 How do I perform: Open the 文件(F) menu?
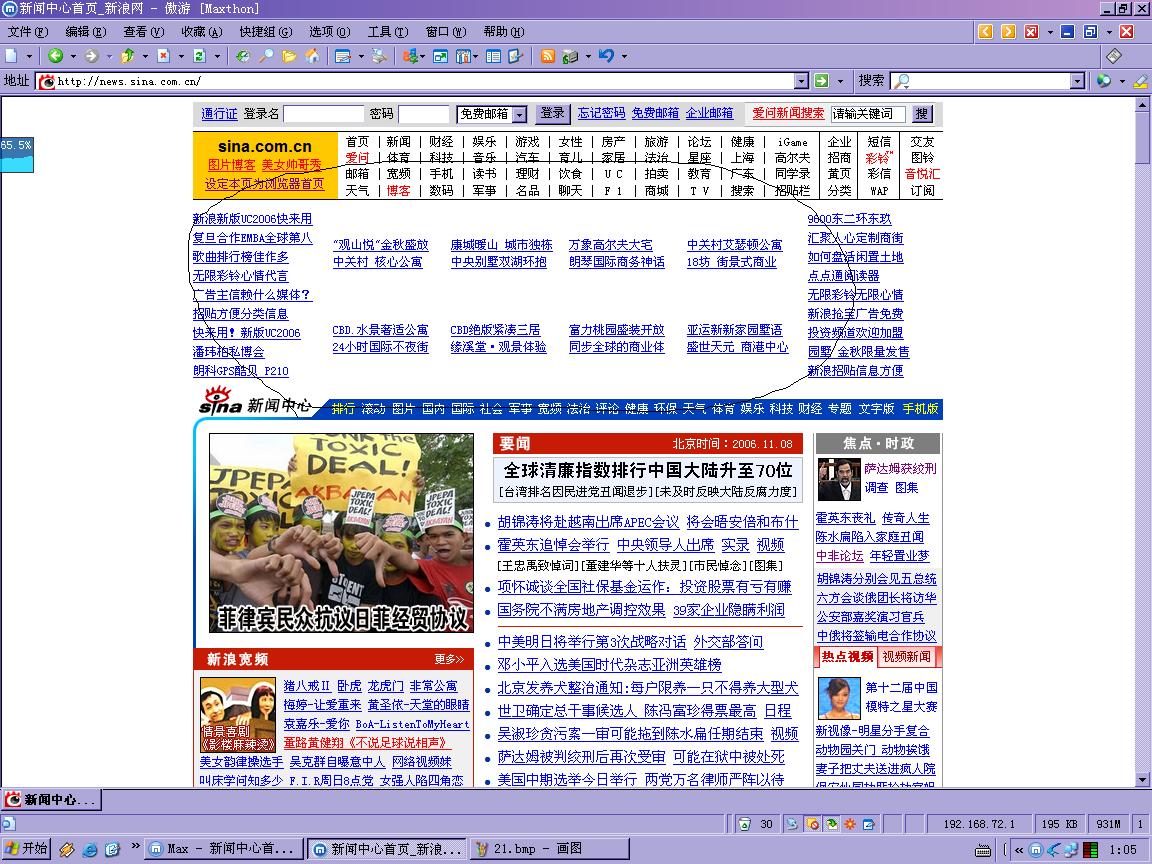coord(27,32)
